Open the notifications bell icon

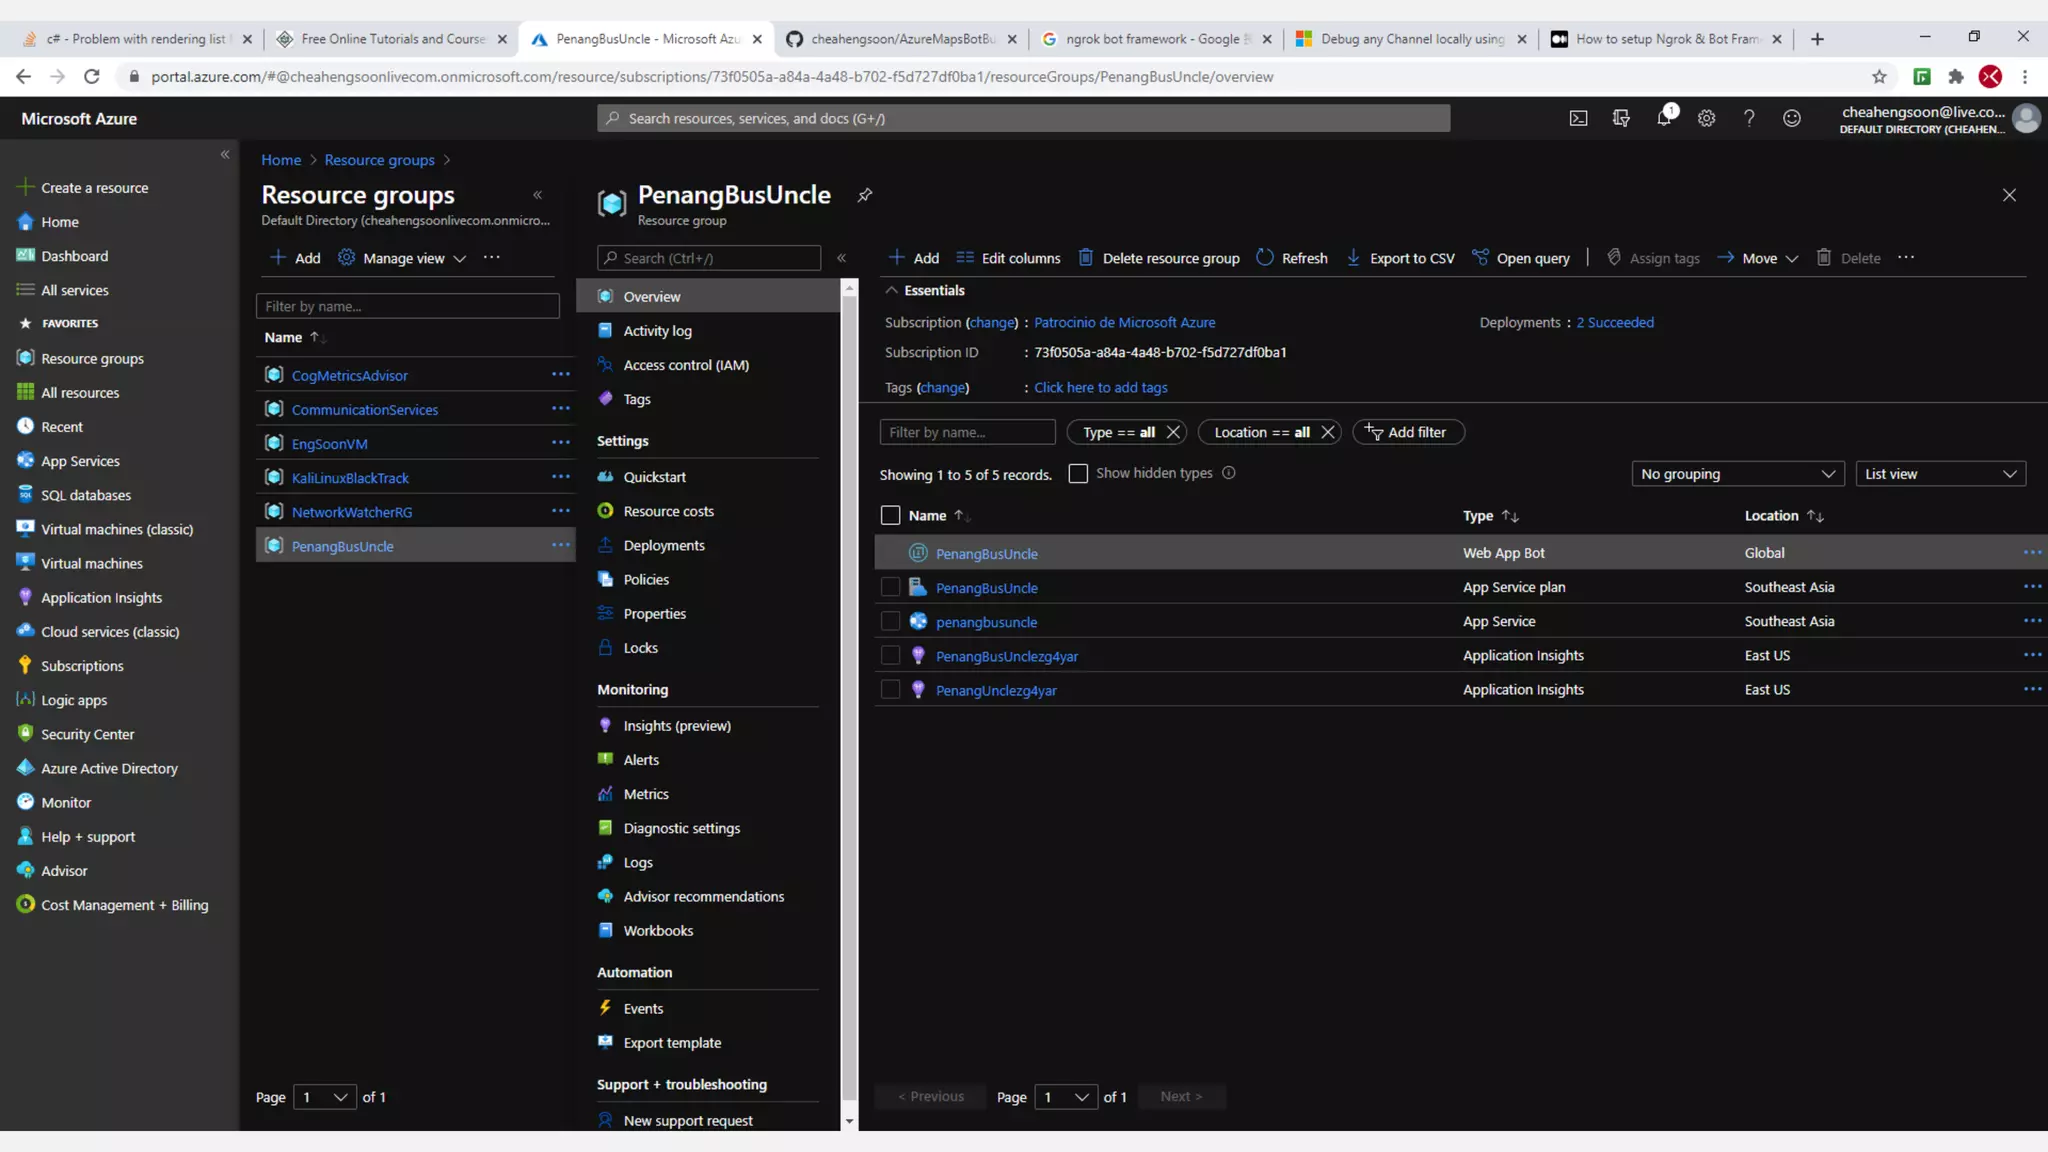click(1663, 118)
